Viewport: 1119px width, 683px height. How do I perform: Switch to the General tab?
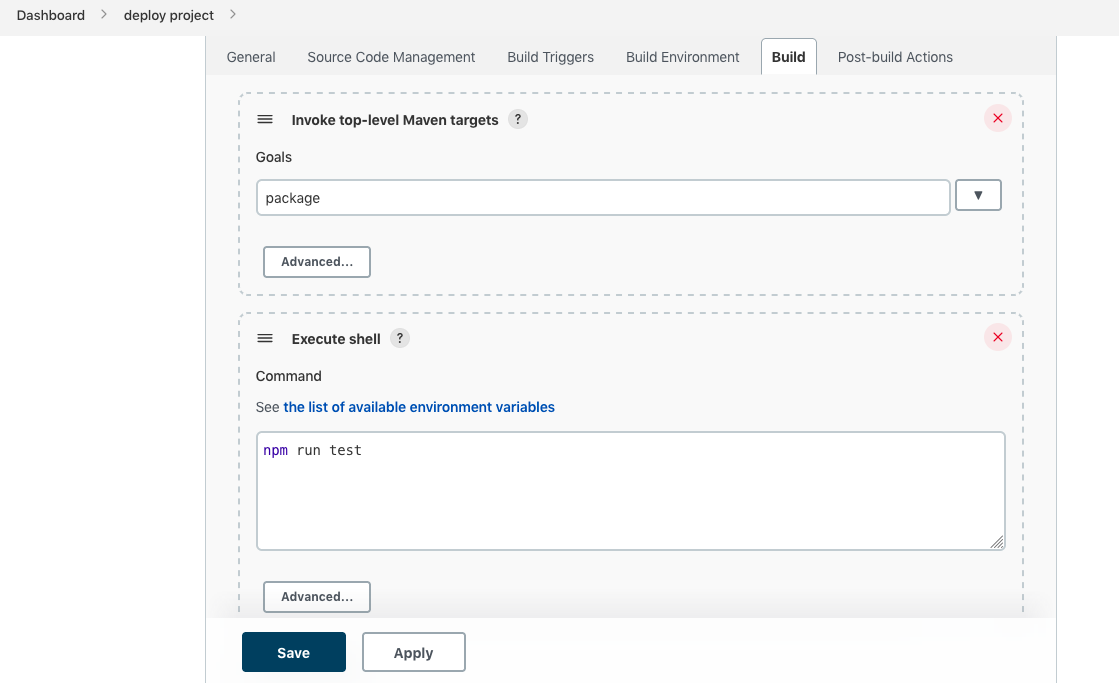[251, 57]
